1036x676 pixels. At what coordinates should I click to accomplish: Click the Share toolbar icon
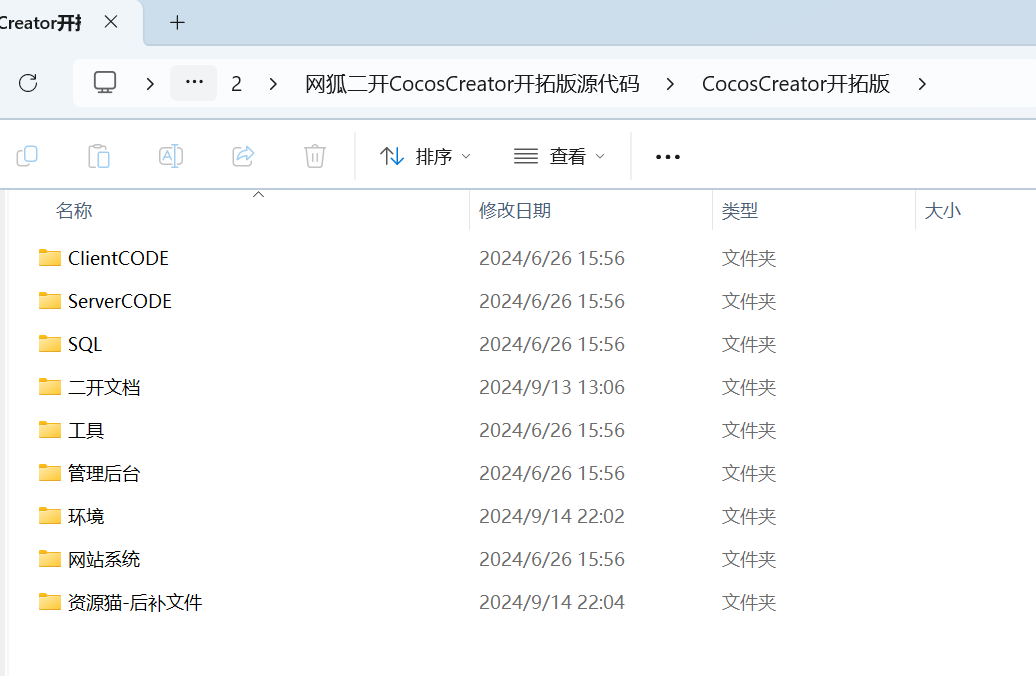[x=243, y=157]
